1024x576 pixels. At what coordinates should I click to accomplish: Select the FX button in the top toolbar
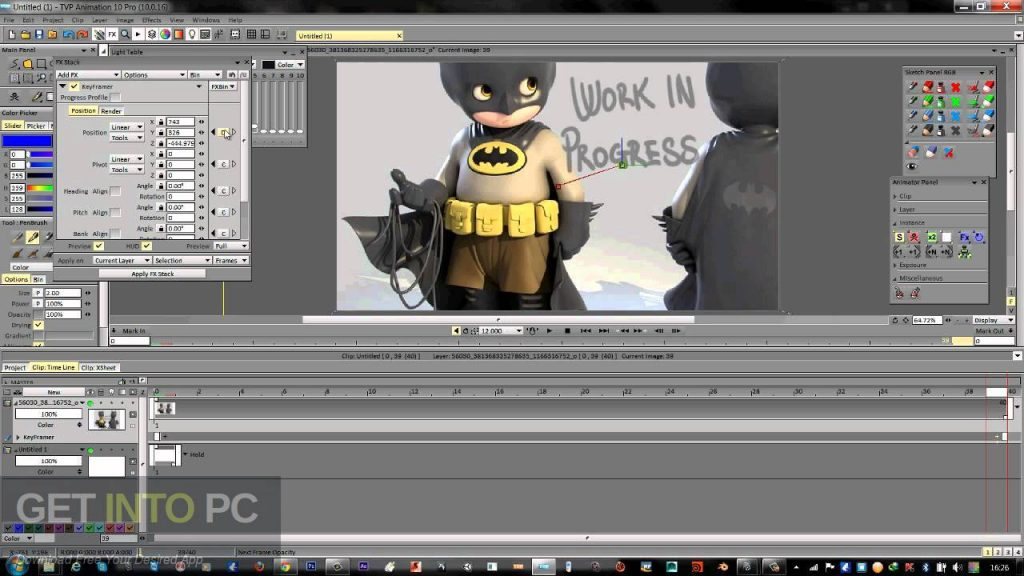click(112, 34)
